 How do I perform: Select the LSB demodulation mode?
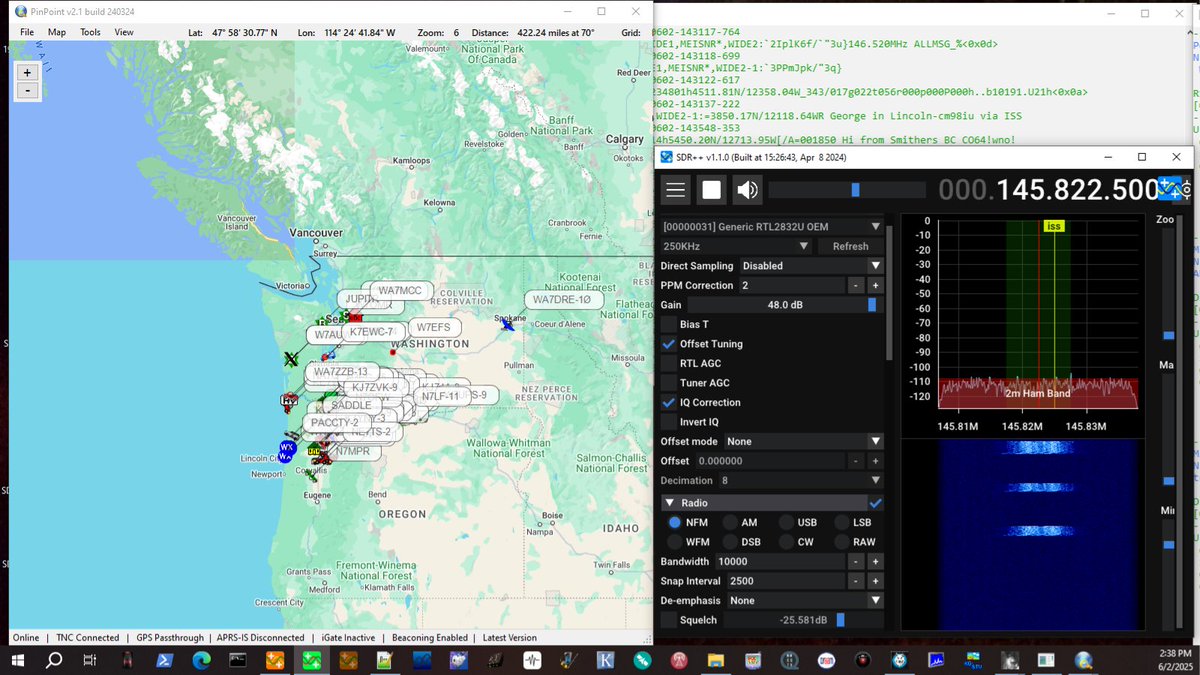pyautogui.click(x=840, y=522)
